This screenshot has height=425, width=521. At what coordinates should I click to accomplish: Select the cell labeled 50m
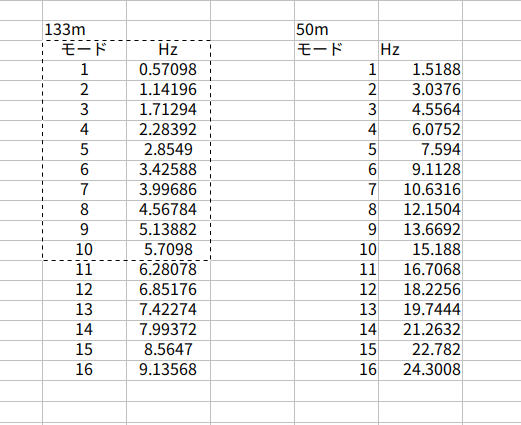(337, 30)
